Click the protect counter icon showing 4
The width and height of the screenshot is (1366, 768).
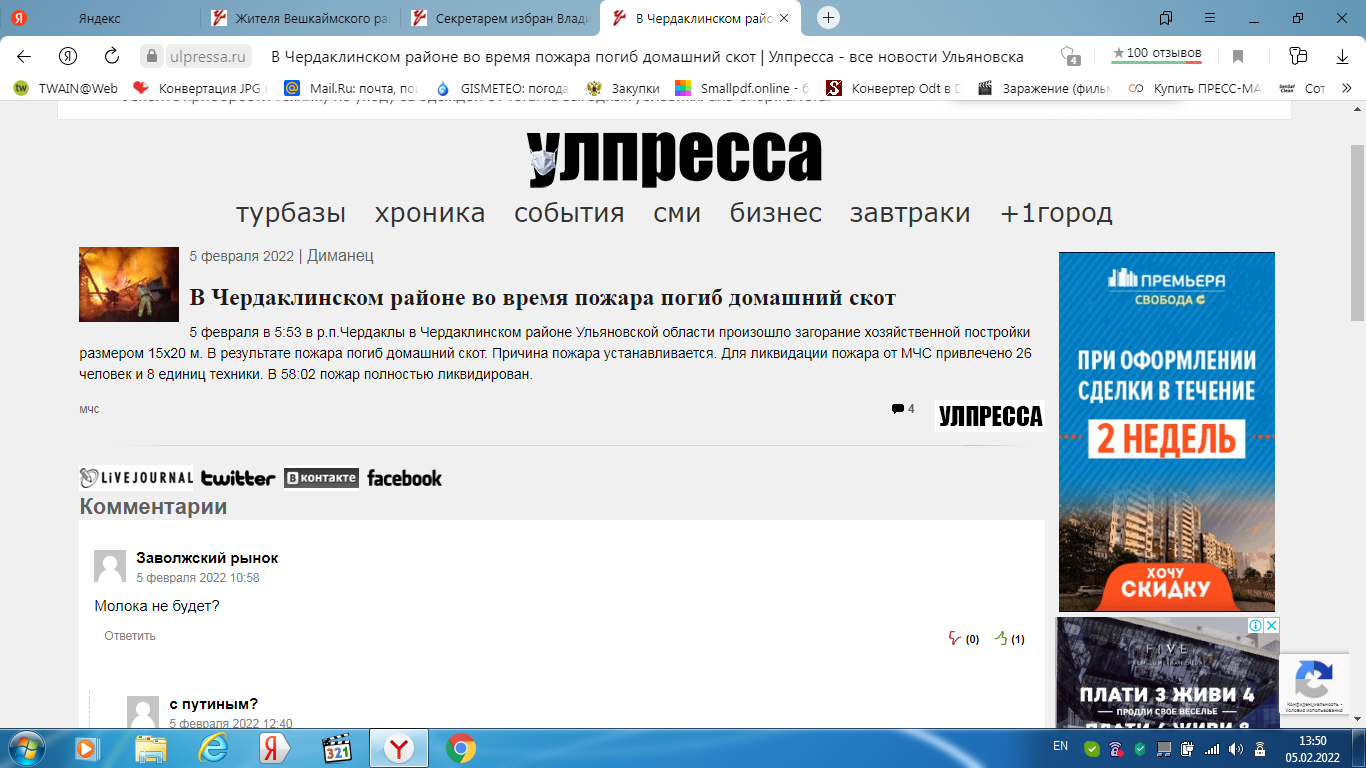click(x=1071, y=56)
